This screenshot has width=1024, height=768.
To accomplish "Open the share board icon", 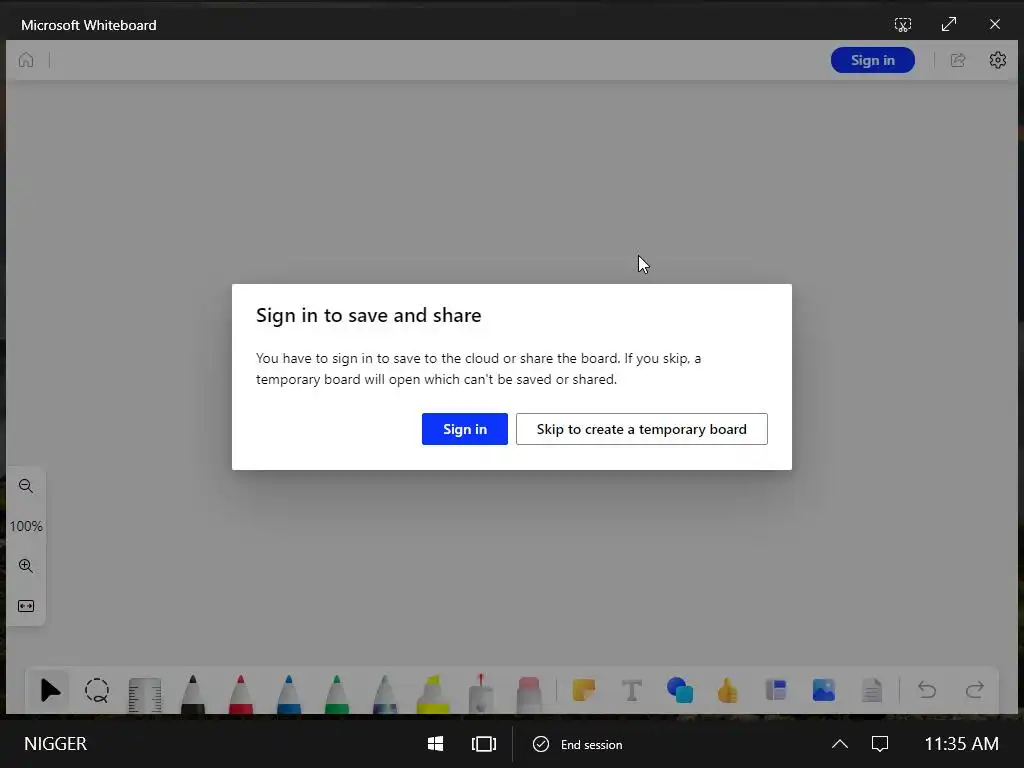I will [x=957, y=60].
